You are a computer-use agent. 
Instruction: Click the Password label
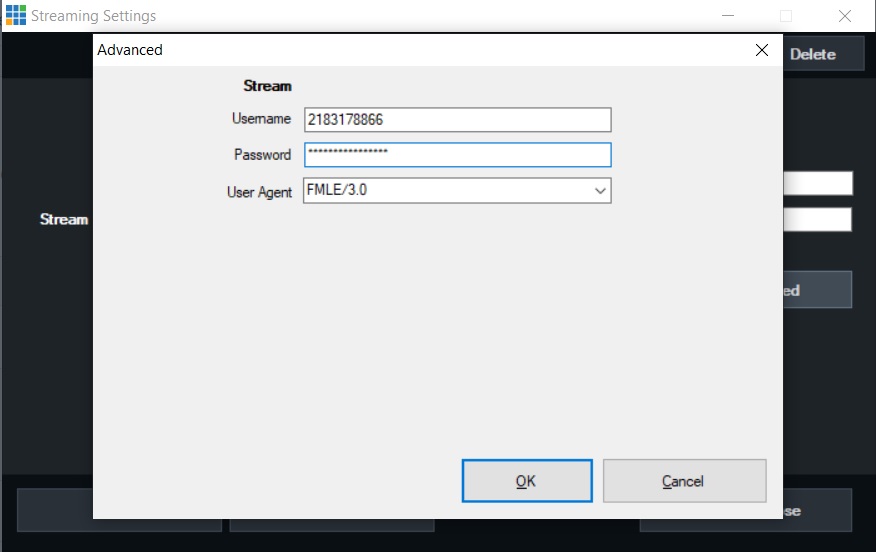tap(262, 154)
